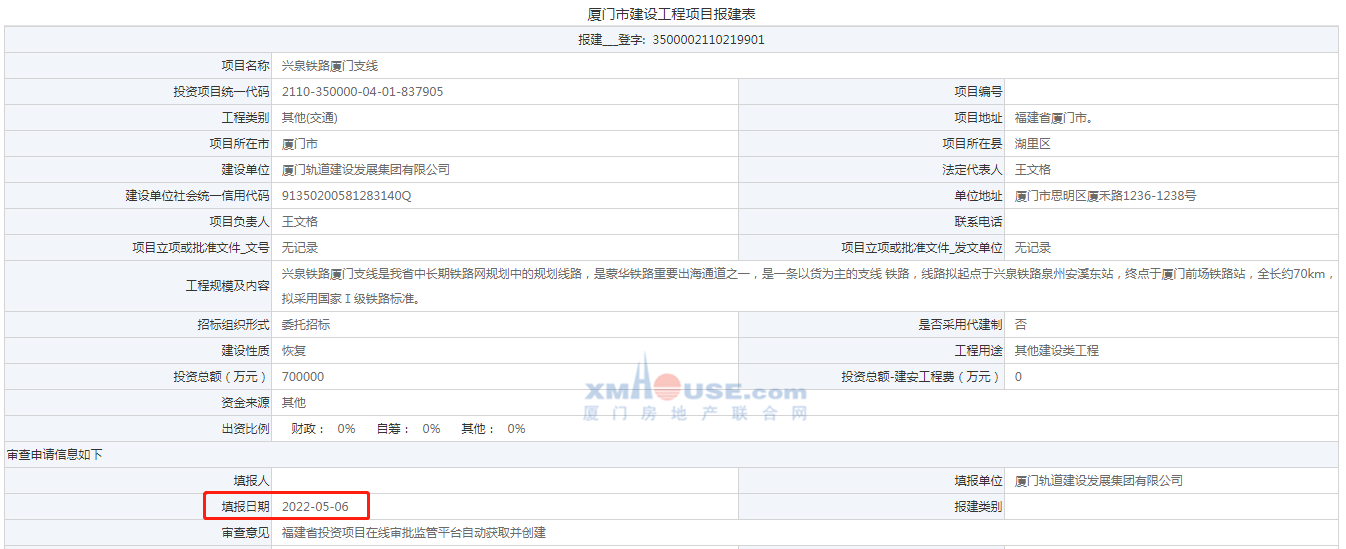
Task: Click the 单位地址 value 厦禾路1236-1238号
Action: point(1105,196)
